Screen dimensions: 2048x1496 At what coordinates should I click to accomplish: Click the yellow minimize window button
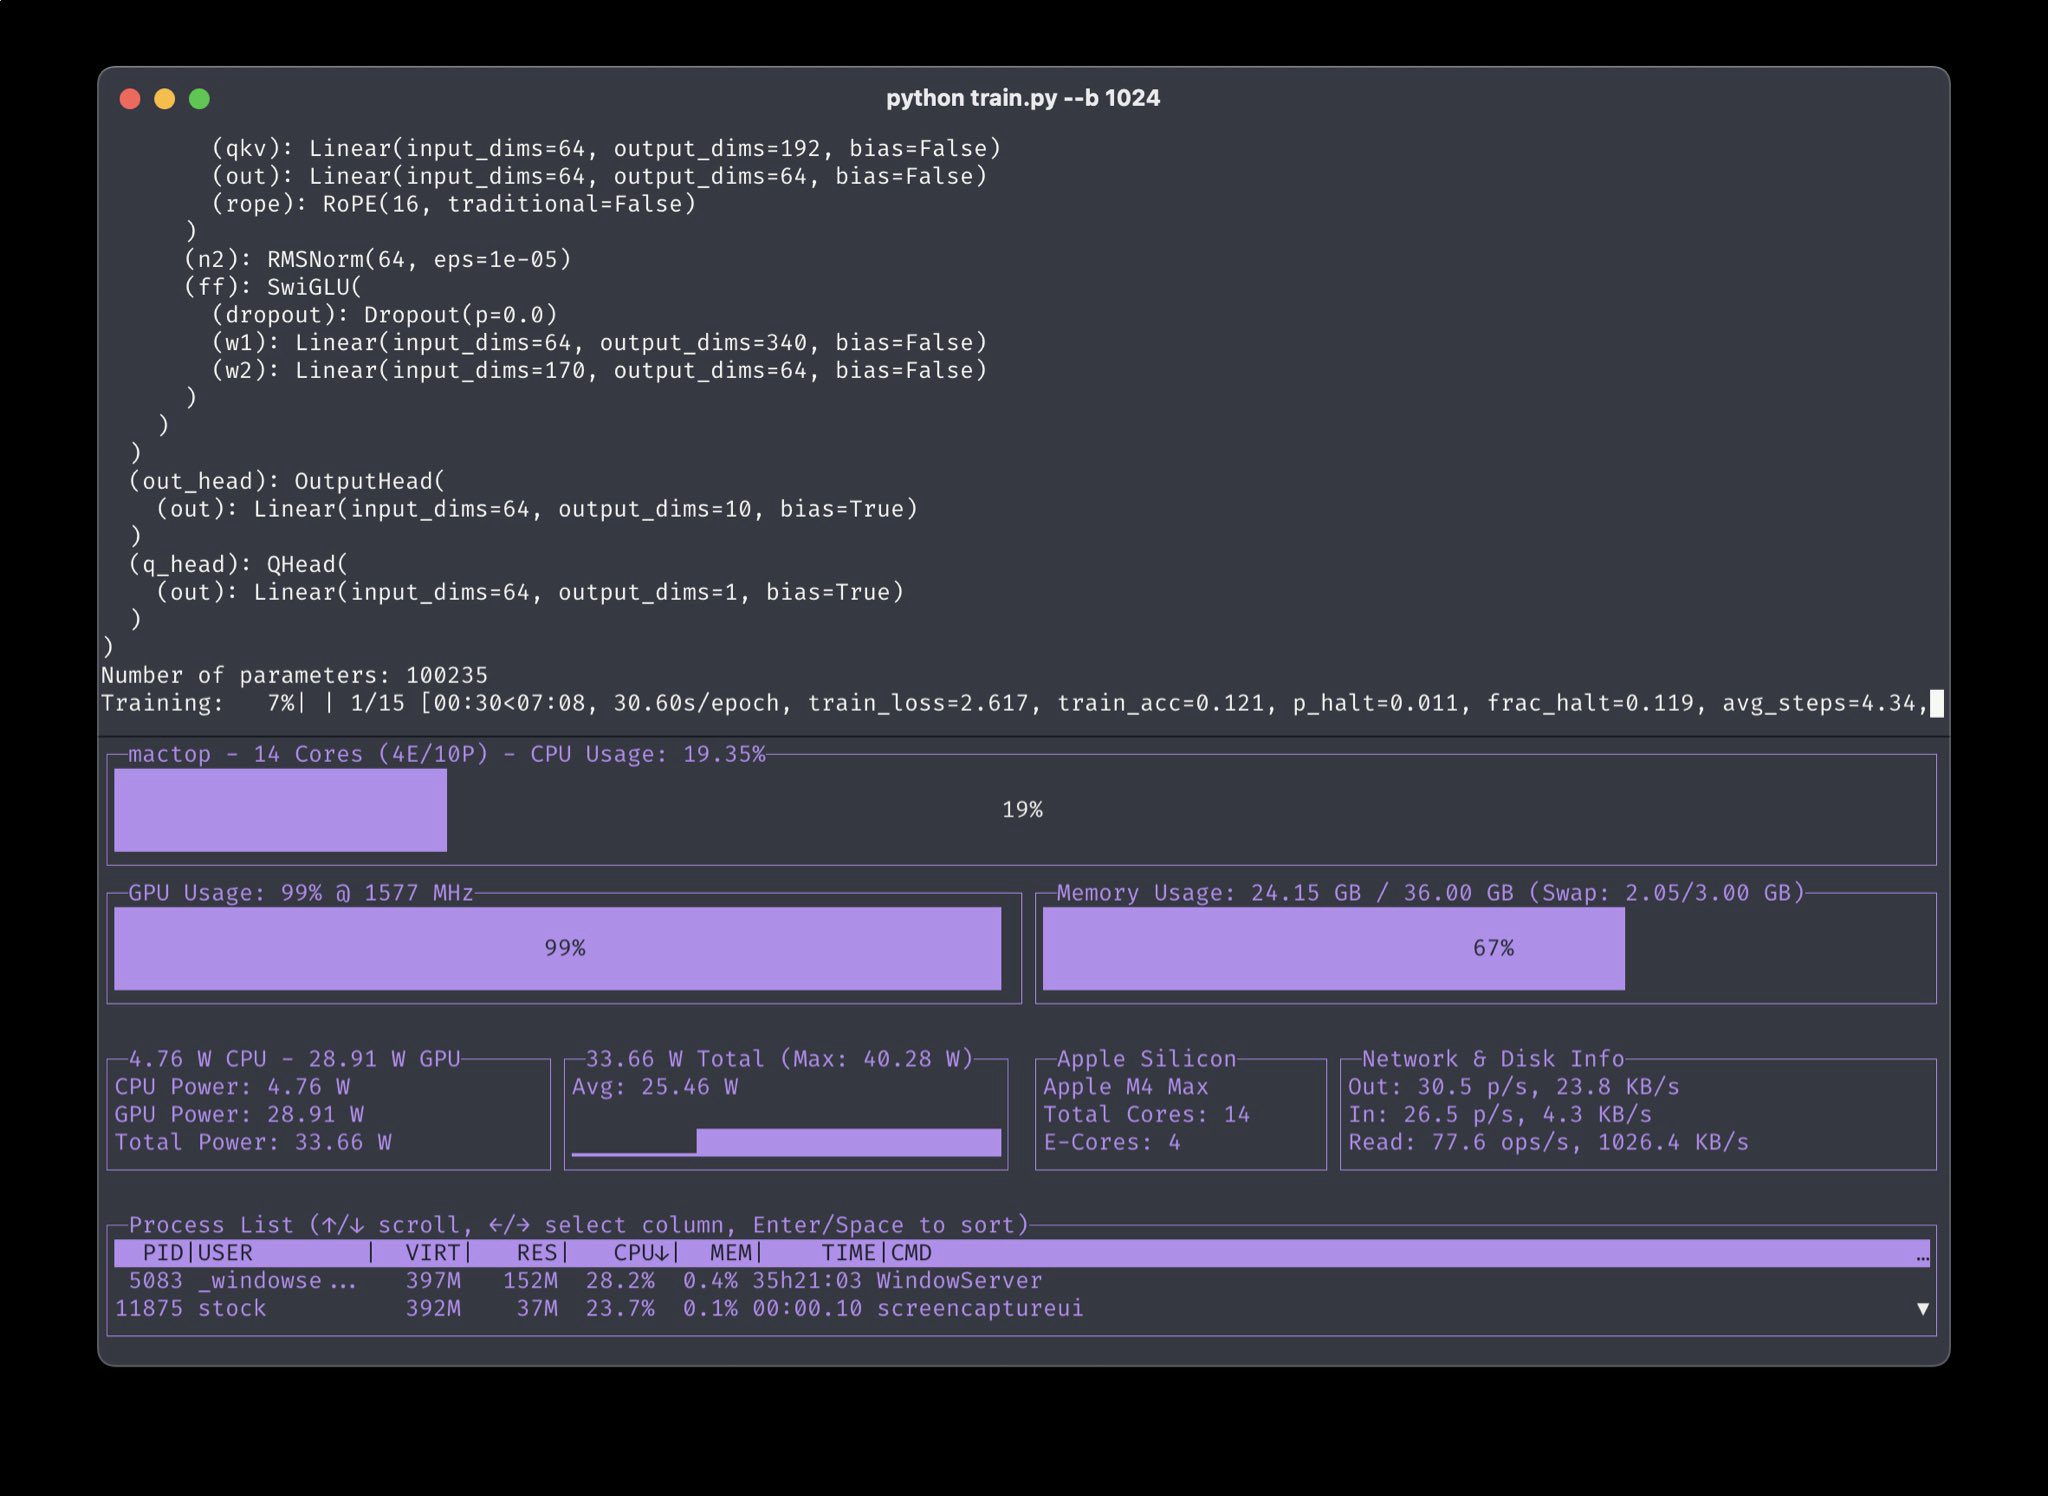point(164,98)
